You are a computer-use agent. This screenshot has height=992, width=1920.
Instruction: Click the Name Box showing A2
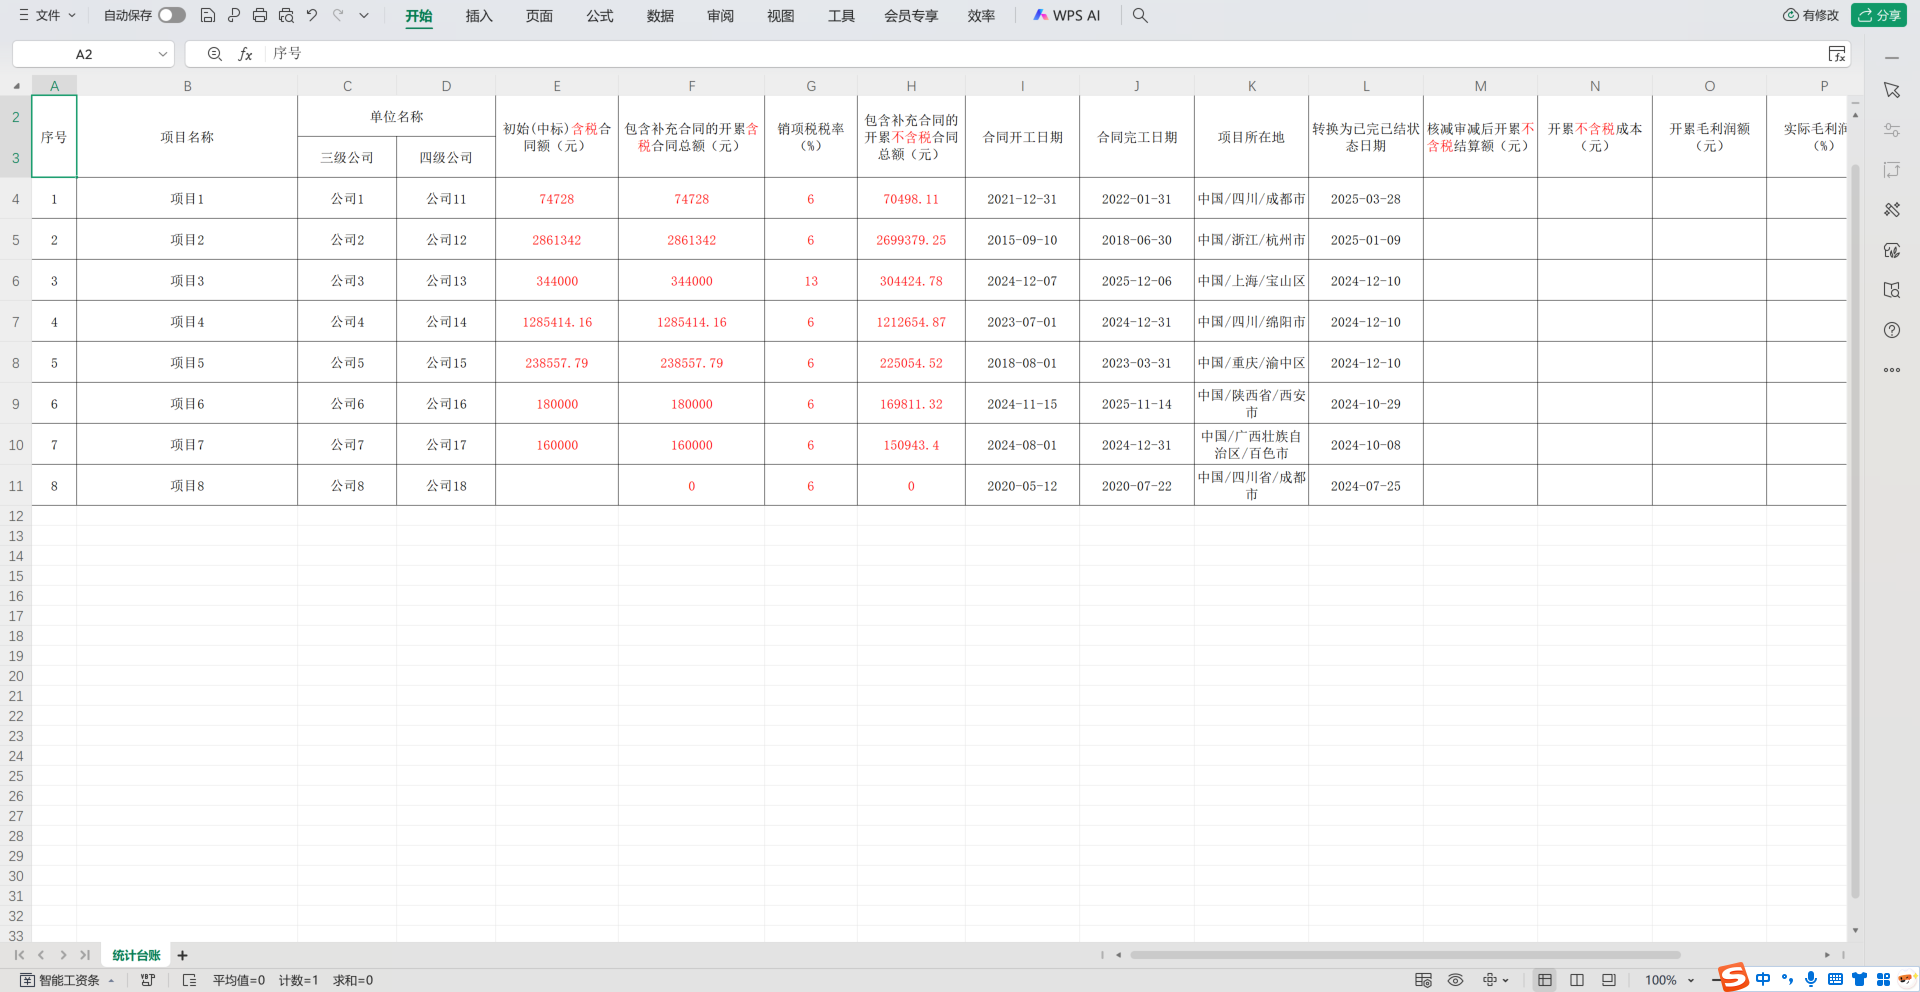coord(84,54)
